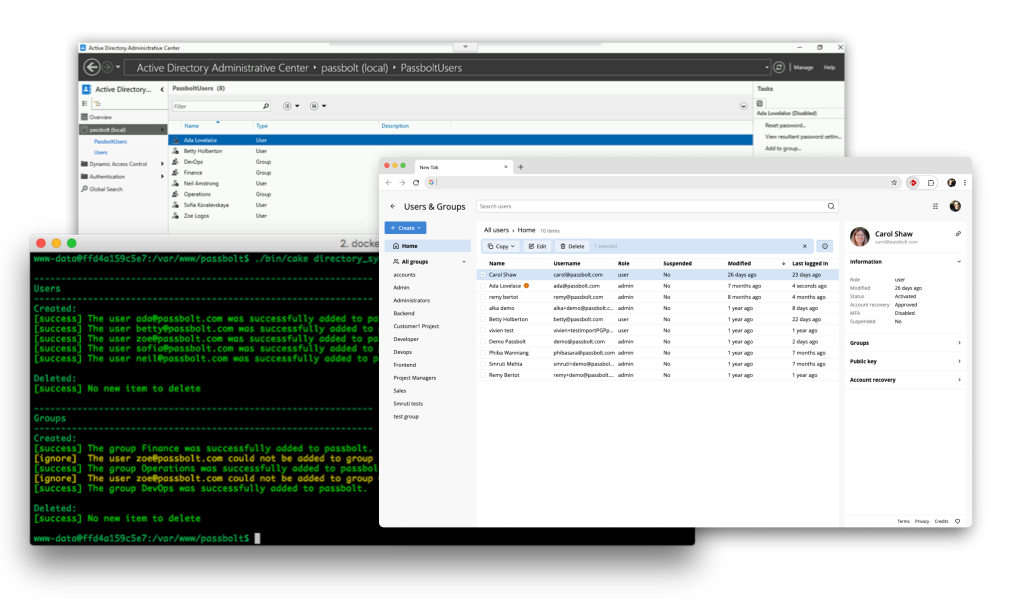Screen dimensions: 1014x609
Task: Open the Help menu in Active Directory
Action: coord(829,67)
